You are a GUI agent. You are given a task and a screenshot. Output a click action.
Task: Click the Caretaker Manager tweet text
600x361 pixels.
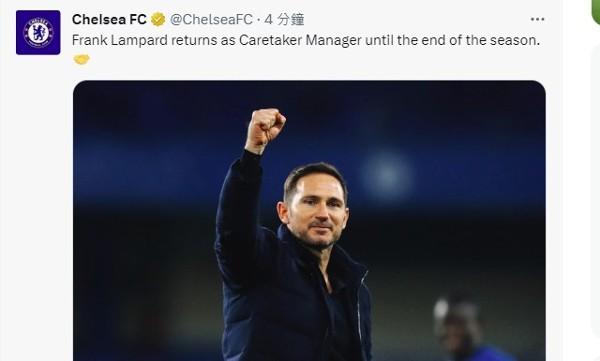point(300,40)
